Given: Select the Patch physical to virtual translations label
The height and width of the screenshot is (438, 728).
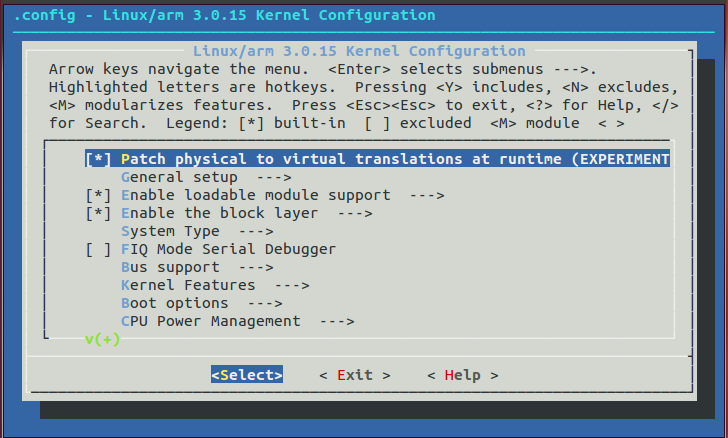Looking at the screenshot, I should (394, 159).
